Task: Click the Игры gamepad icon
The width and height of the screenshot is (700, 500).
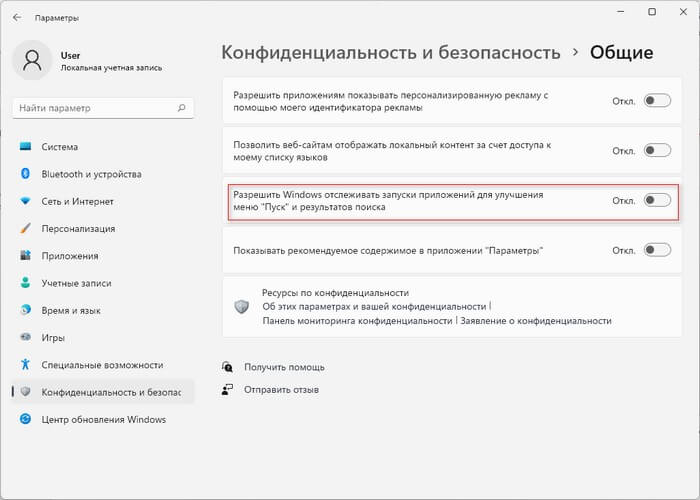Action: [25, 337]
